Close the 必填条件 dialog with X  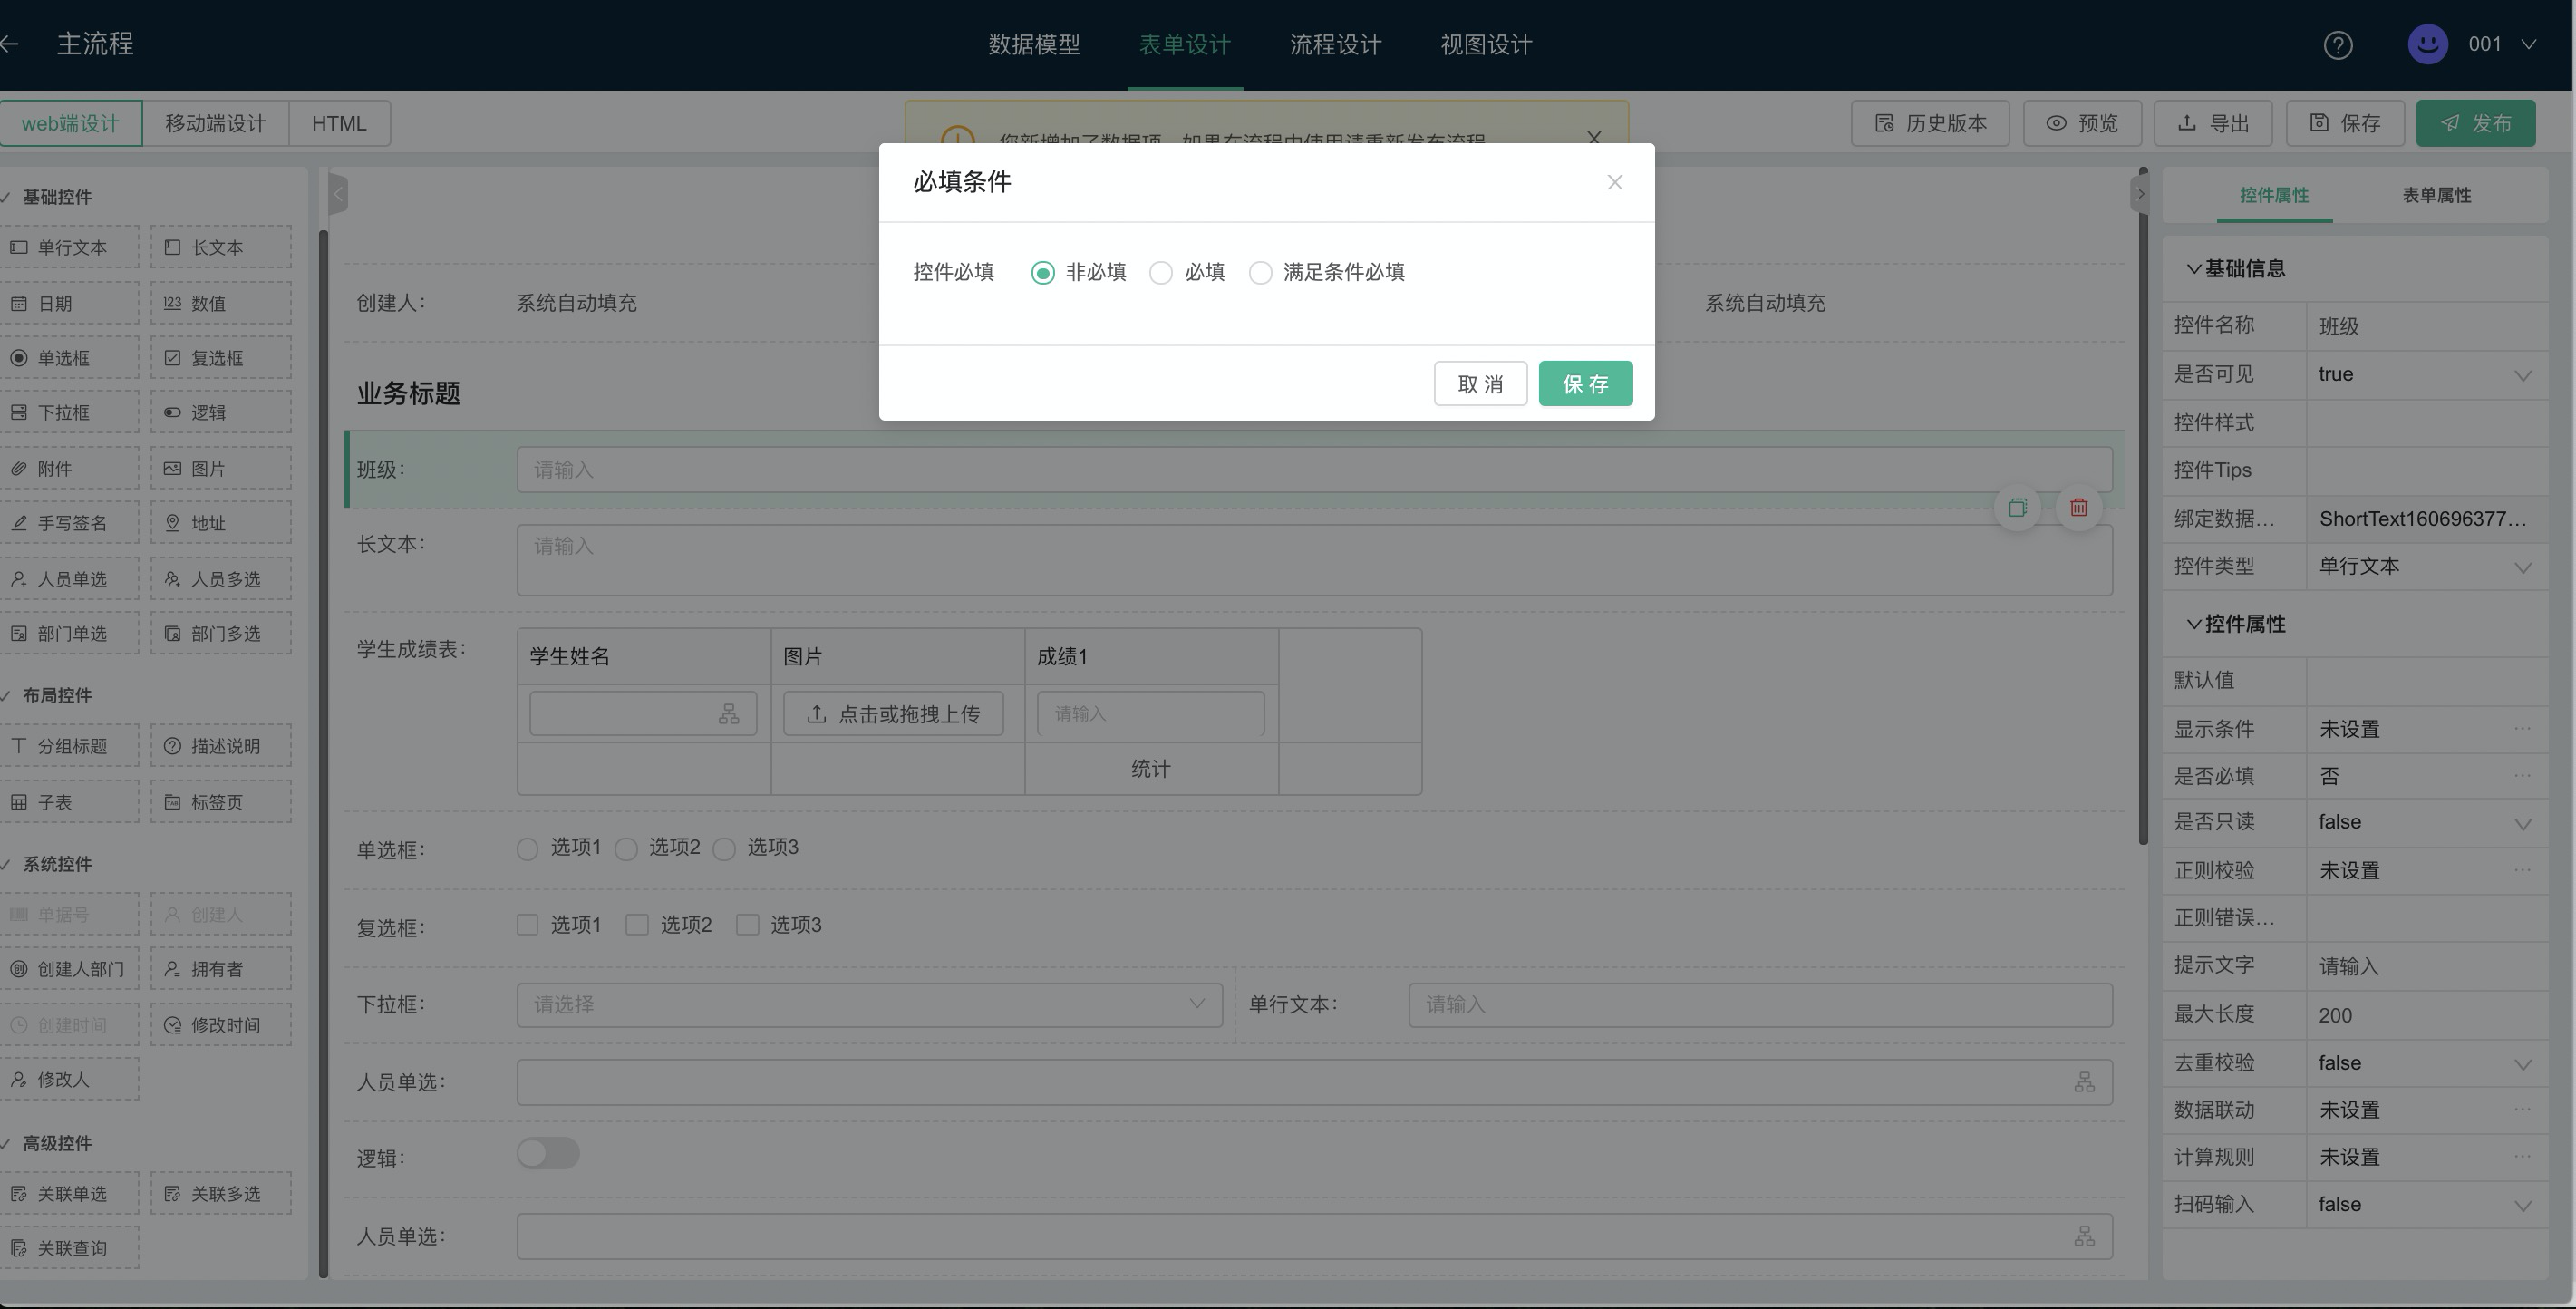(1614, 182)
